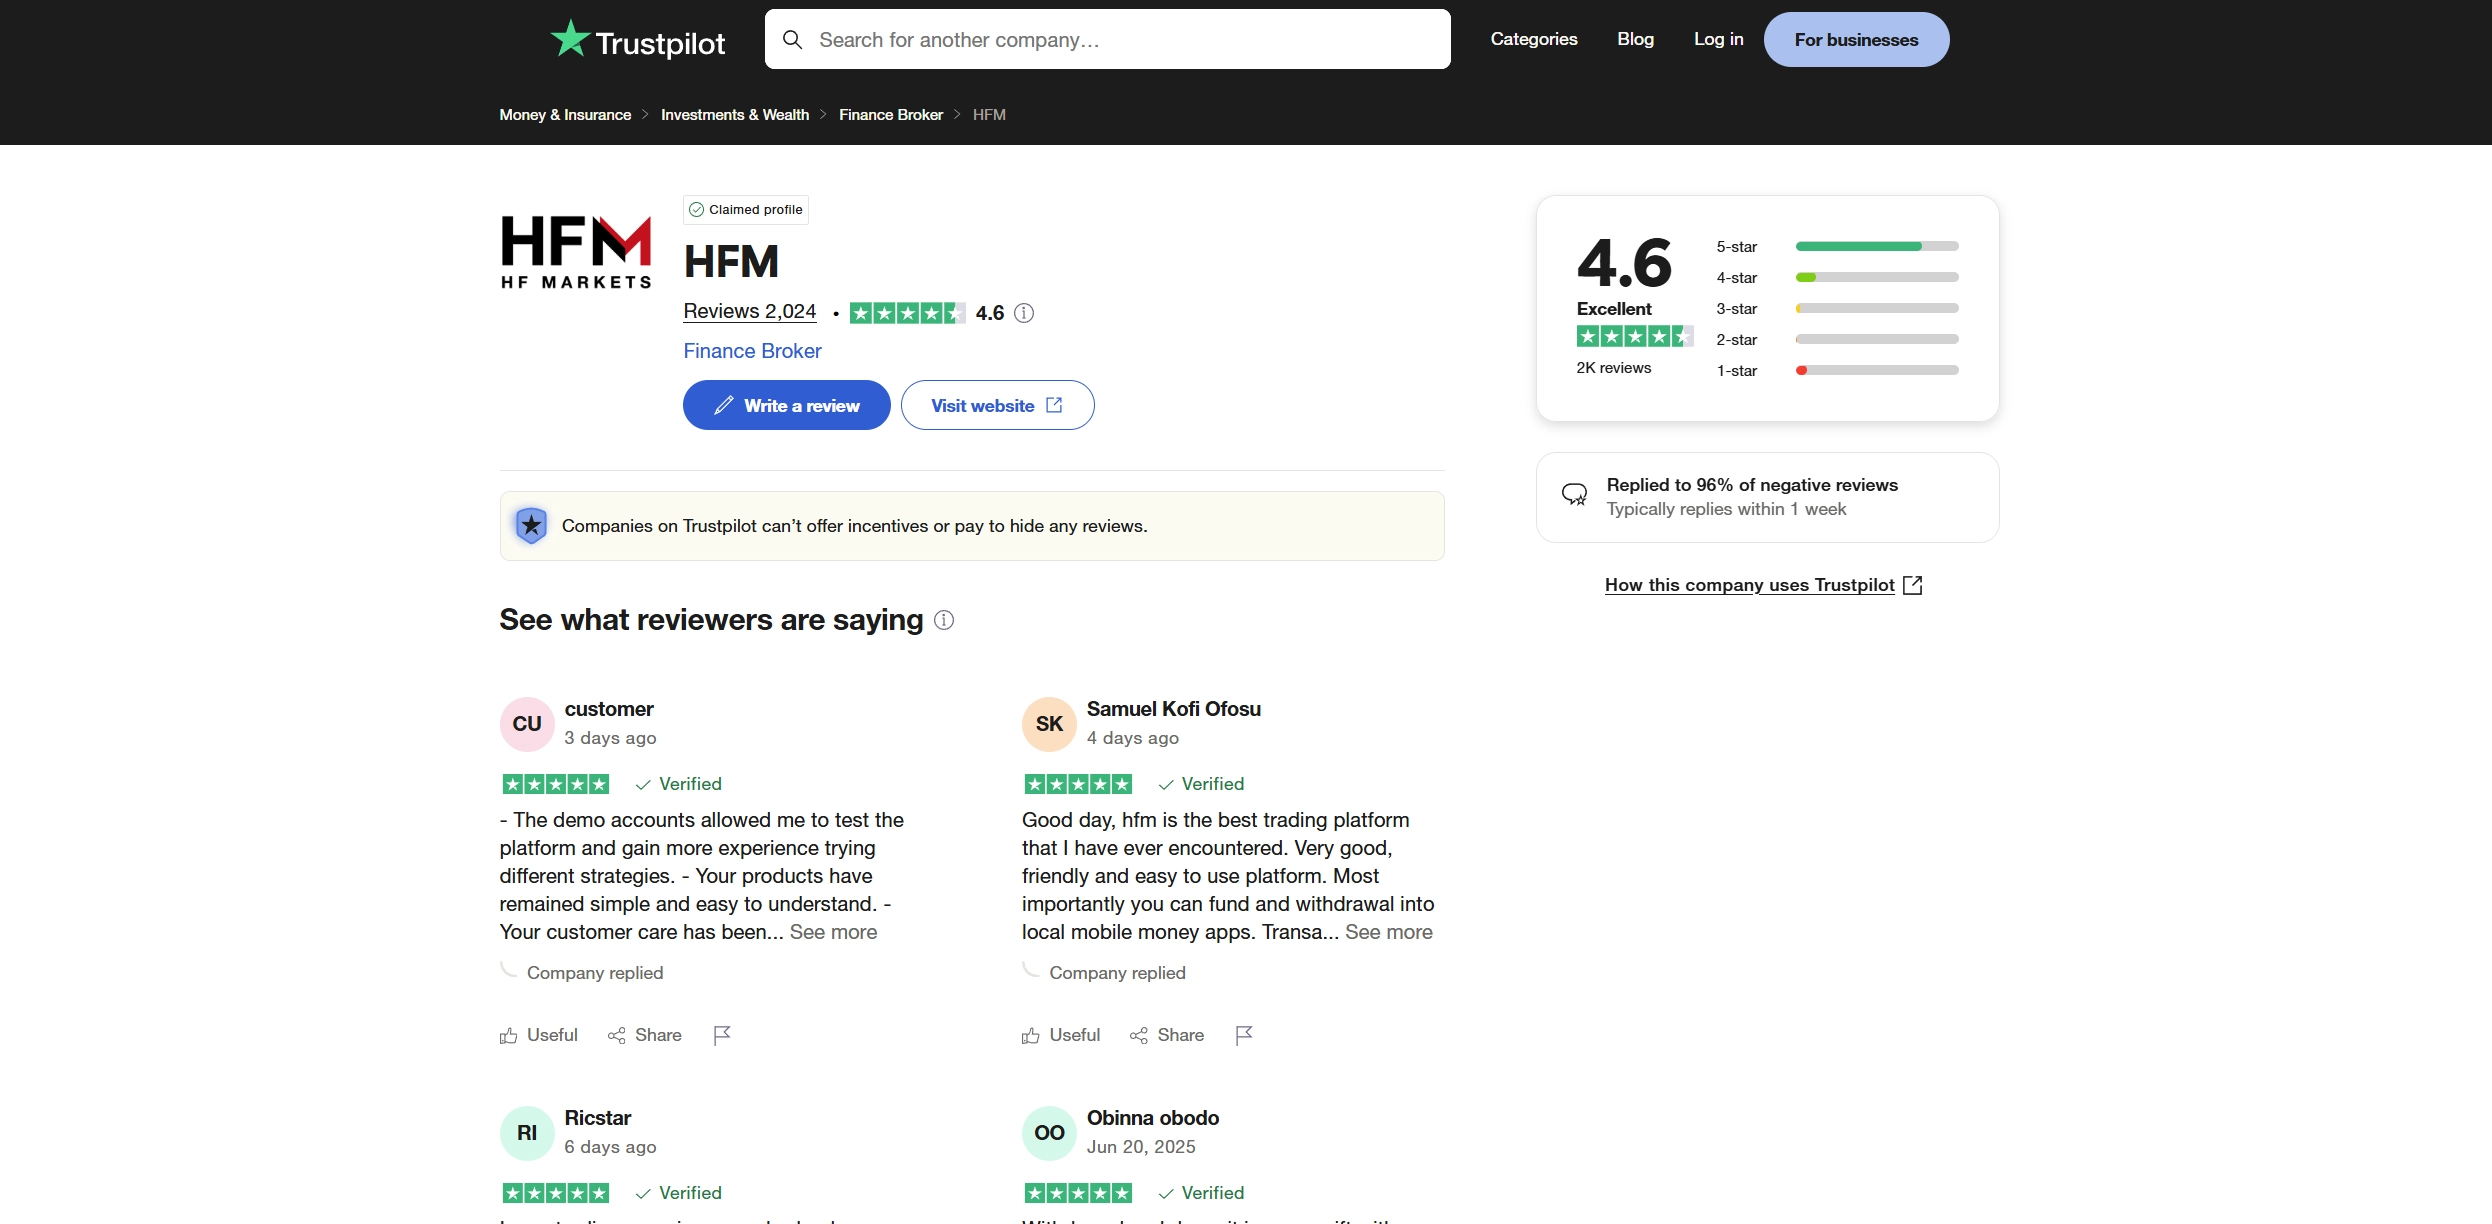Open Ricstar's profile name
Screen dimensions: 2492x1224
click(597, 1118)
